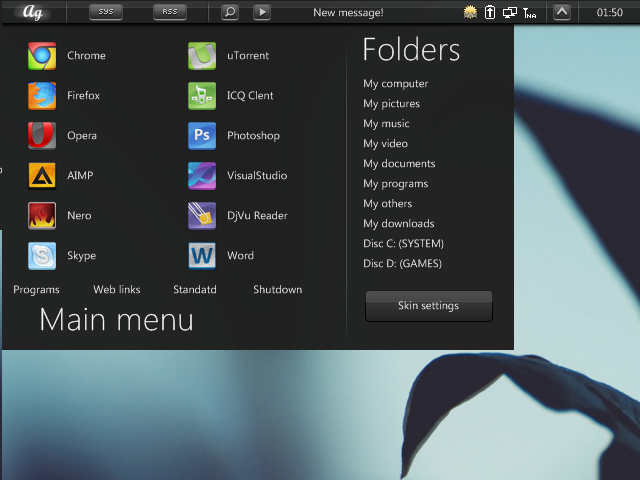Open the uTorrent application icon
Image resolution: width=640 pixels, height=480 pixels.
click(x=202, y=56)
